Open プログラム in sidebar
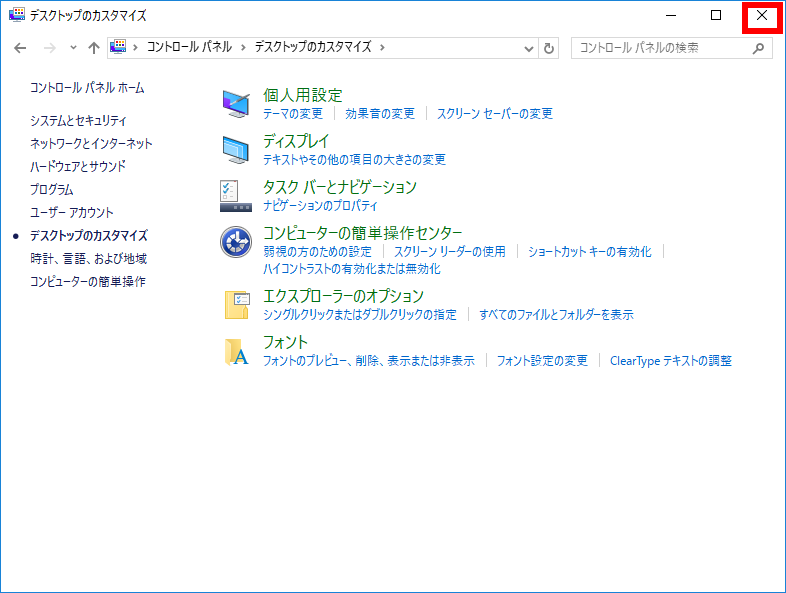 52,189
